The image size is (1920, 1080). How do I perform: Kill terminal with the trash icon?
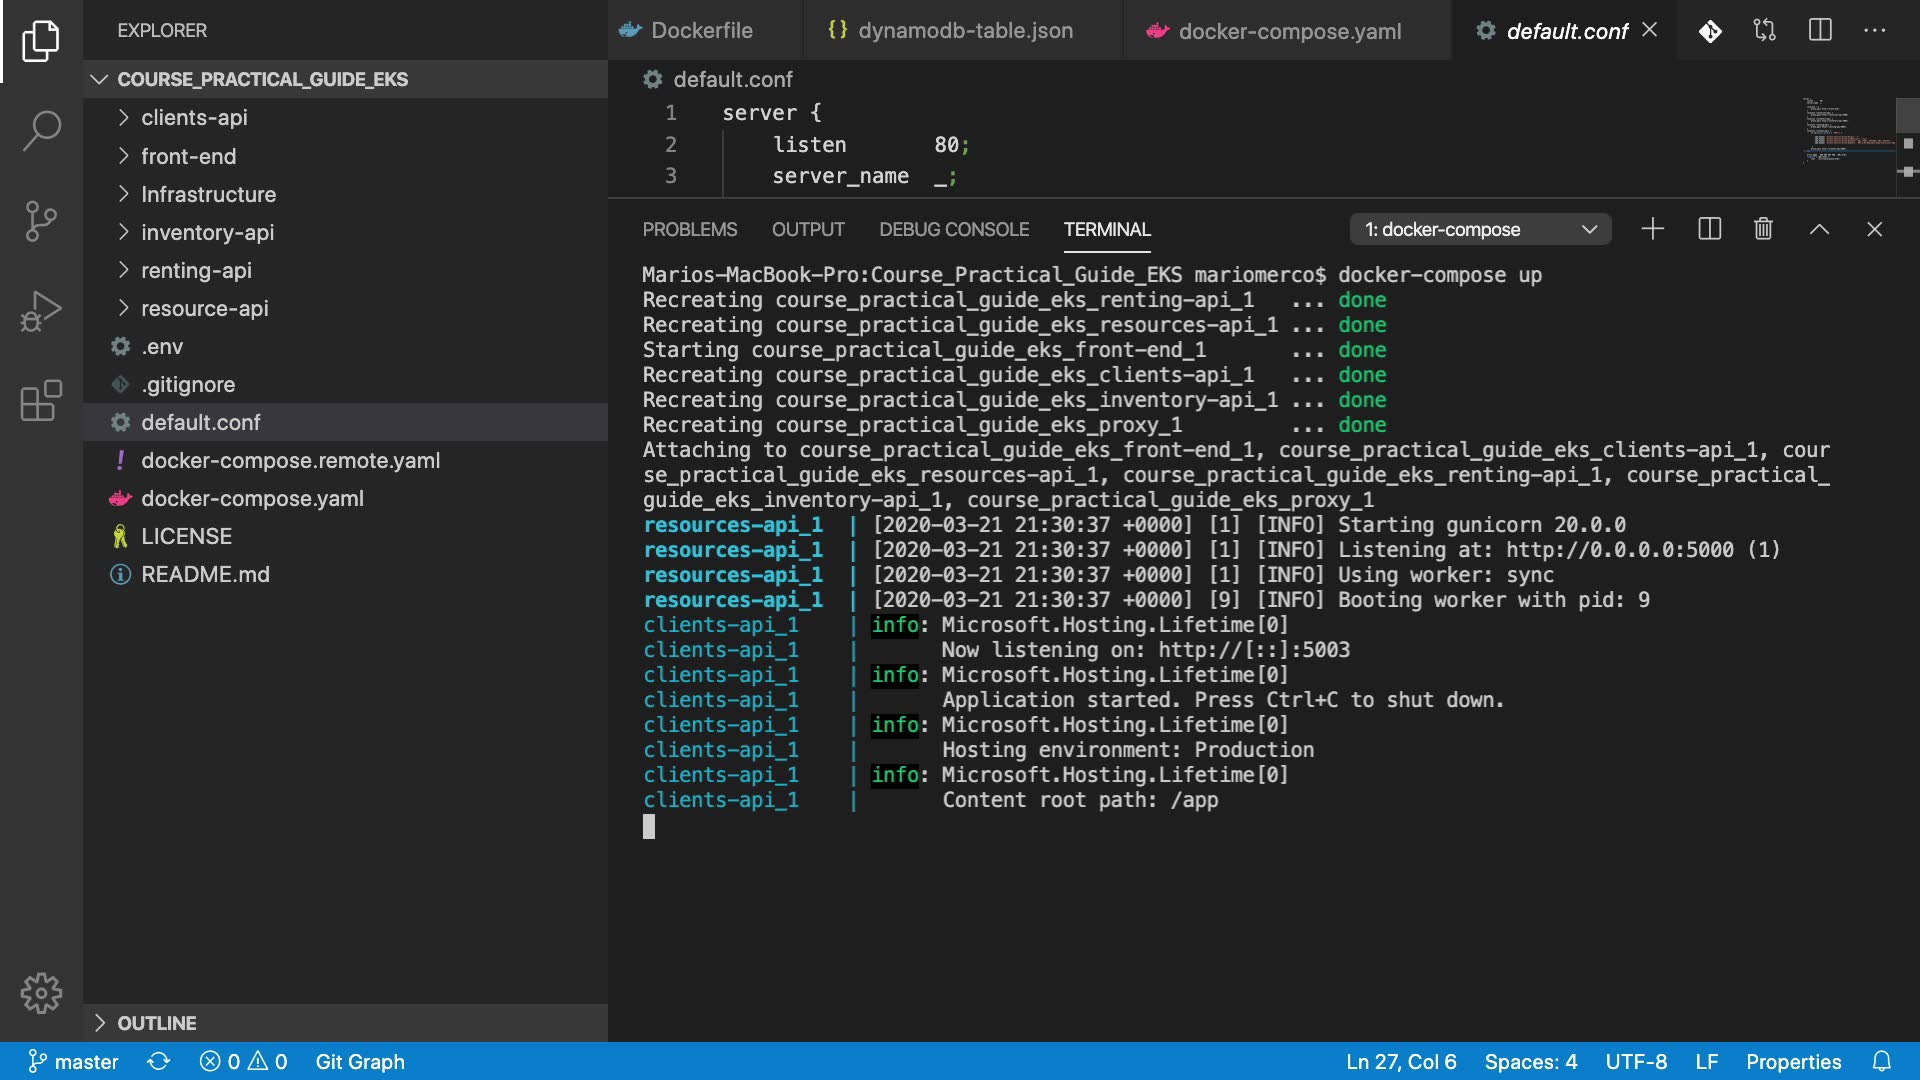pyautogui.click(x=1763, y=229)
